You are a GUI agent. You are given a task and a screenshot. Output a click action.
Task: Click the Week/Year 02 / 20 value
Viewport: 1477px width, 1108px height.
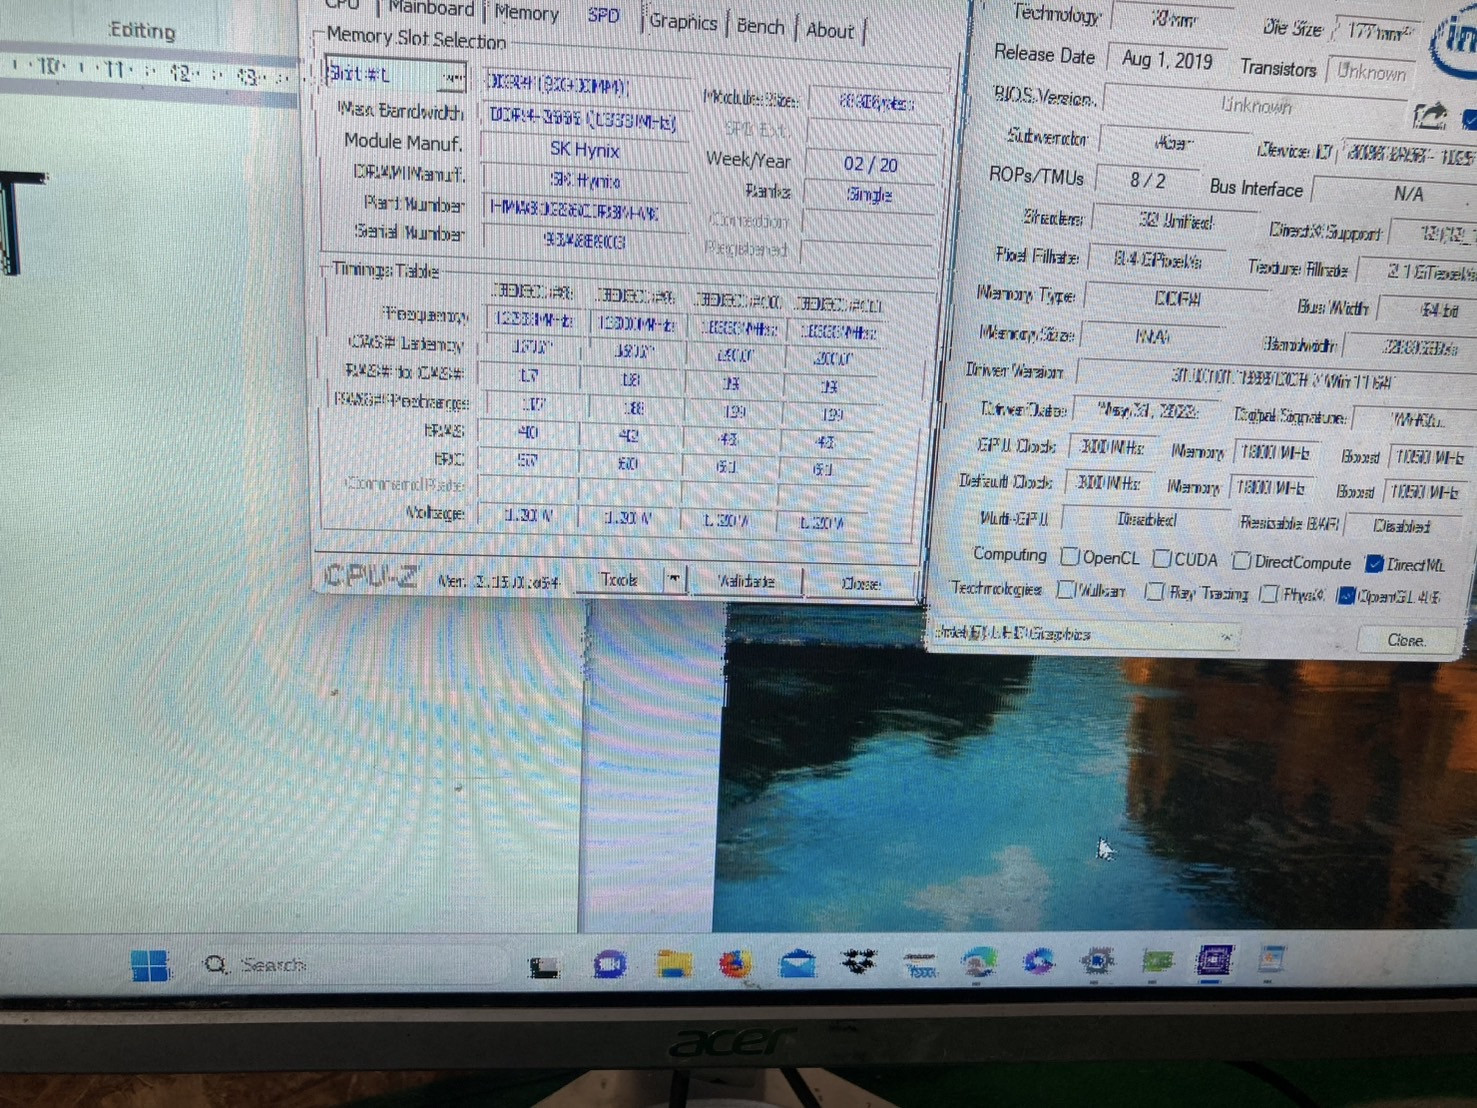click(870, 164)
